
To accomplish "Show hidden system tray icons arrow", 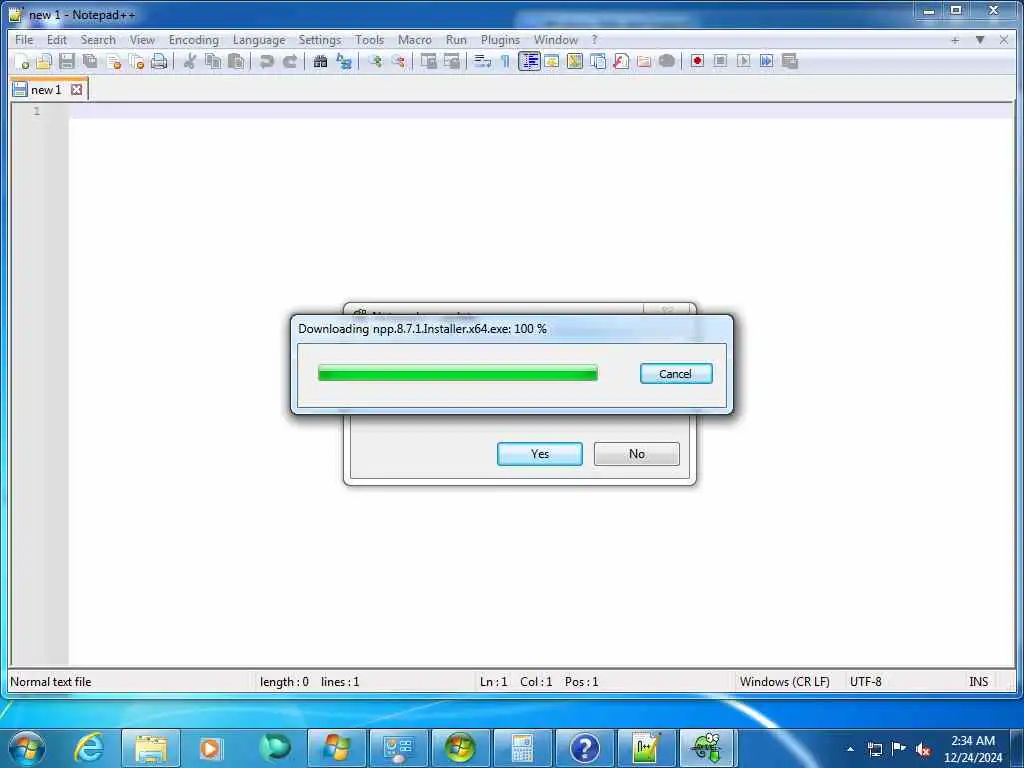I will (x=850, y=749).
